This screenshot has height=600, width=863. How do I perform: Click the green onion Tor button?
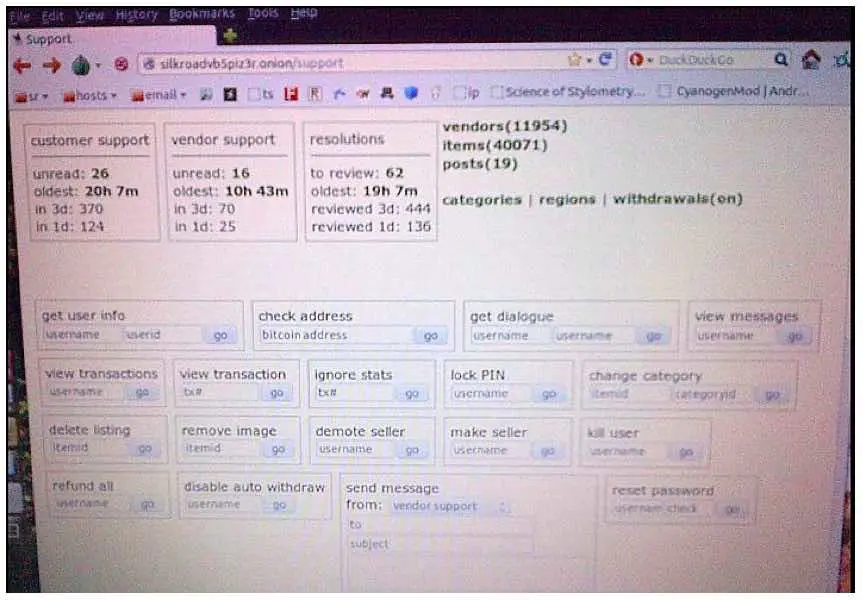[x=81, y=65]
